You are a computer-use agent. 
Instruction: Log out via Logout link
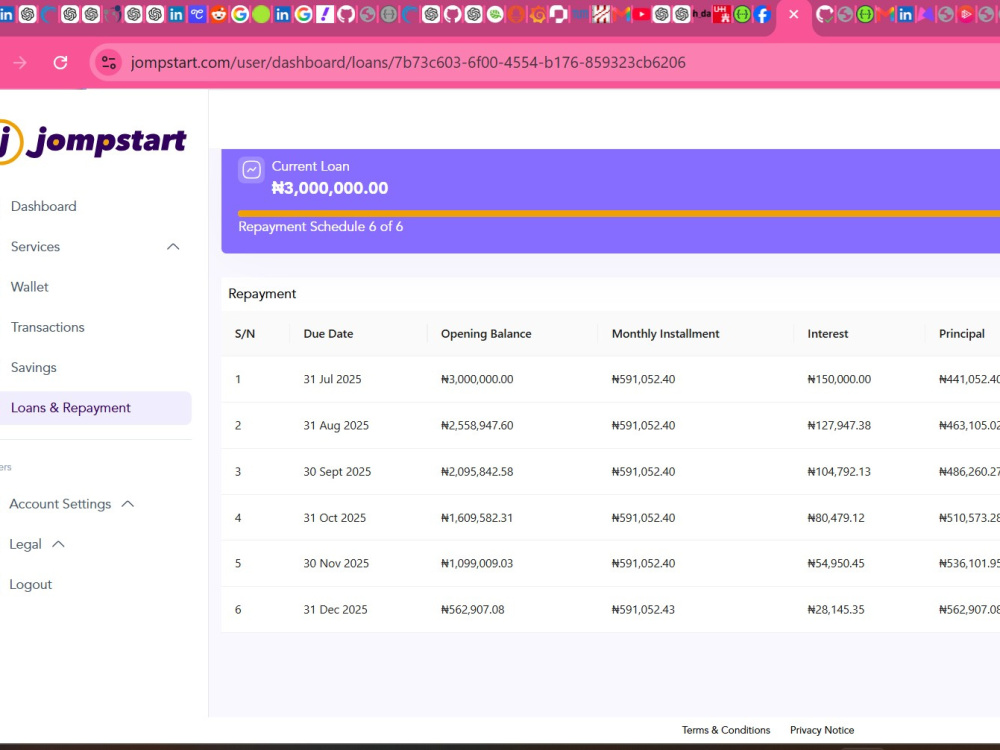tap(31, 585)
